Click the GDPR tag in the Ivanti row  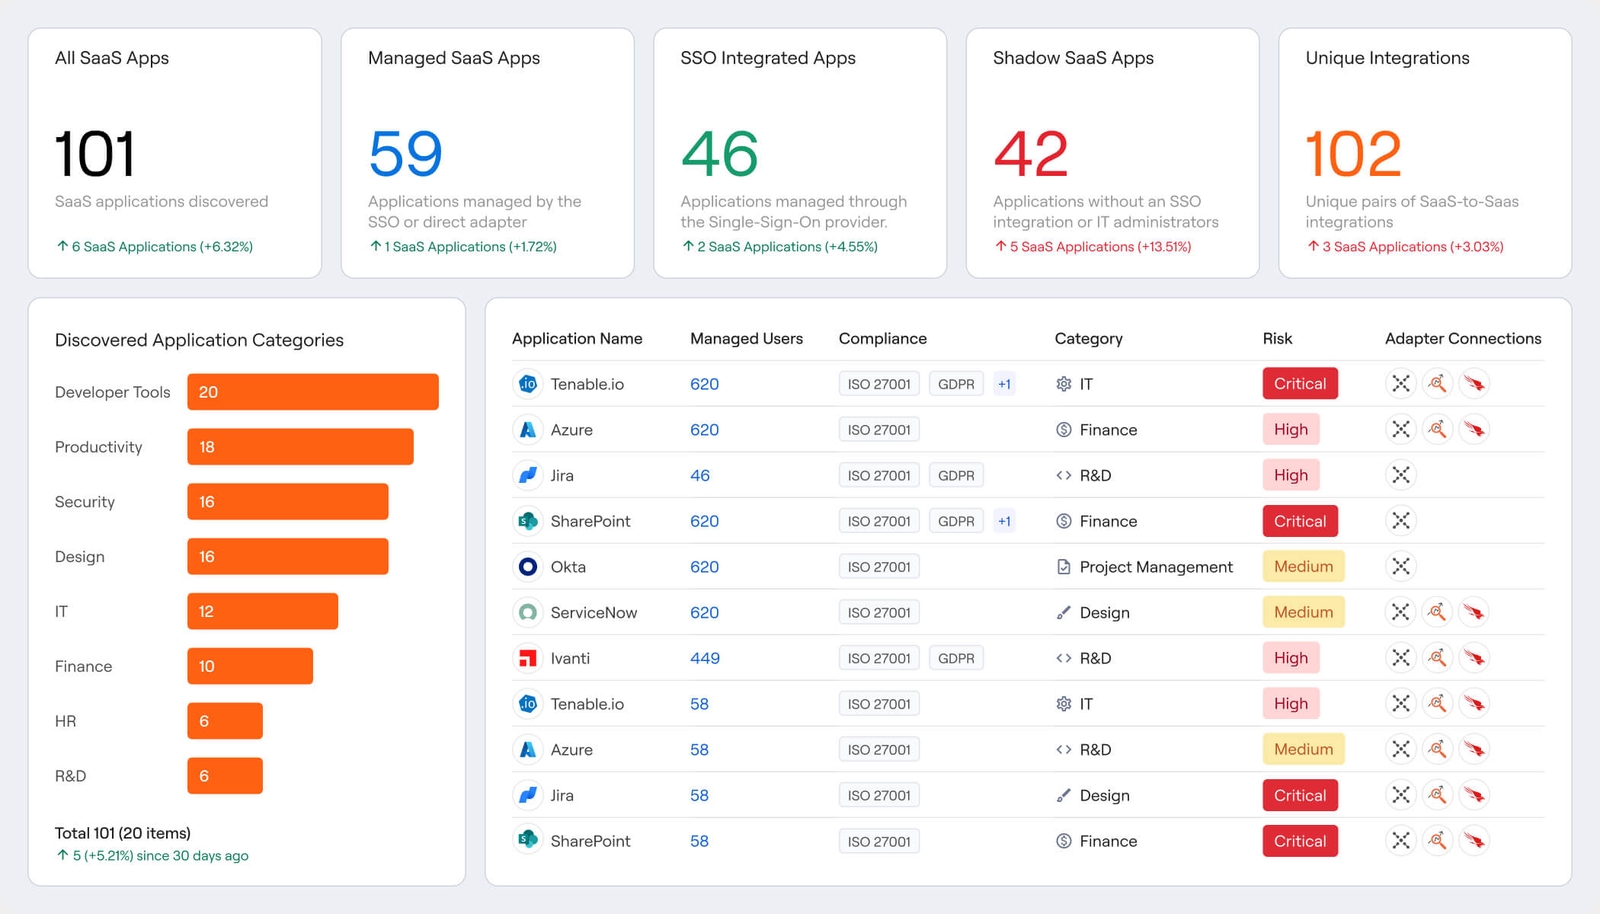[956, 658]
